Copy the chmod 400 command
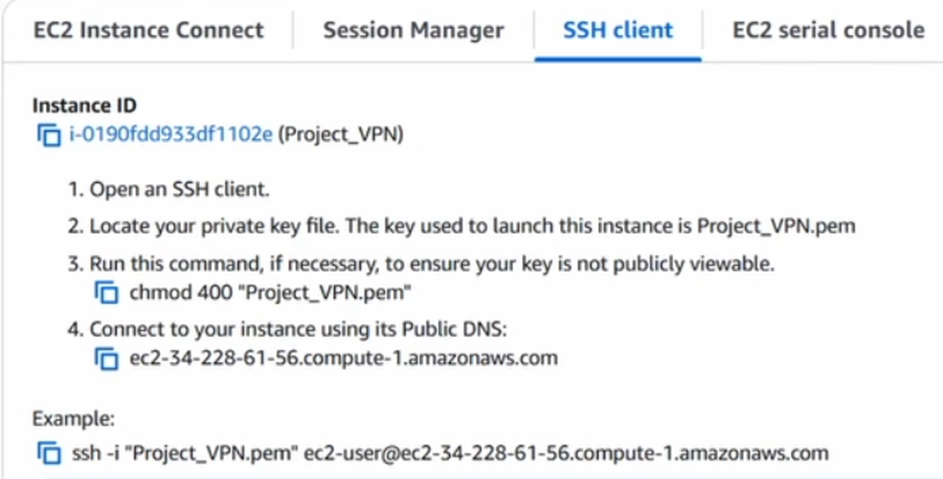The width and height of the screenshot is (943, 479). tap(106, 293)
